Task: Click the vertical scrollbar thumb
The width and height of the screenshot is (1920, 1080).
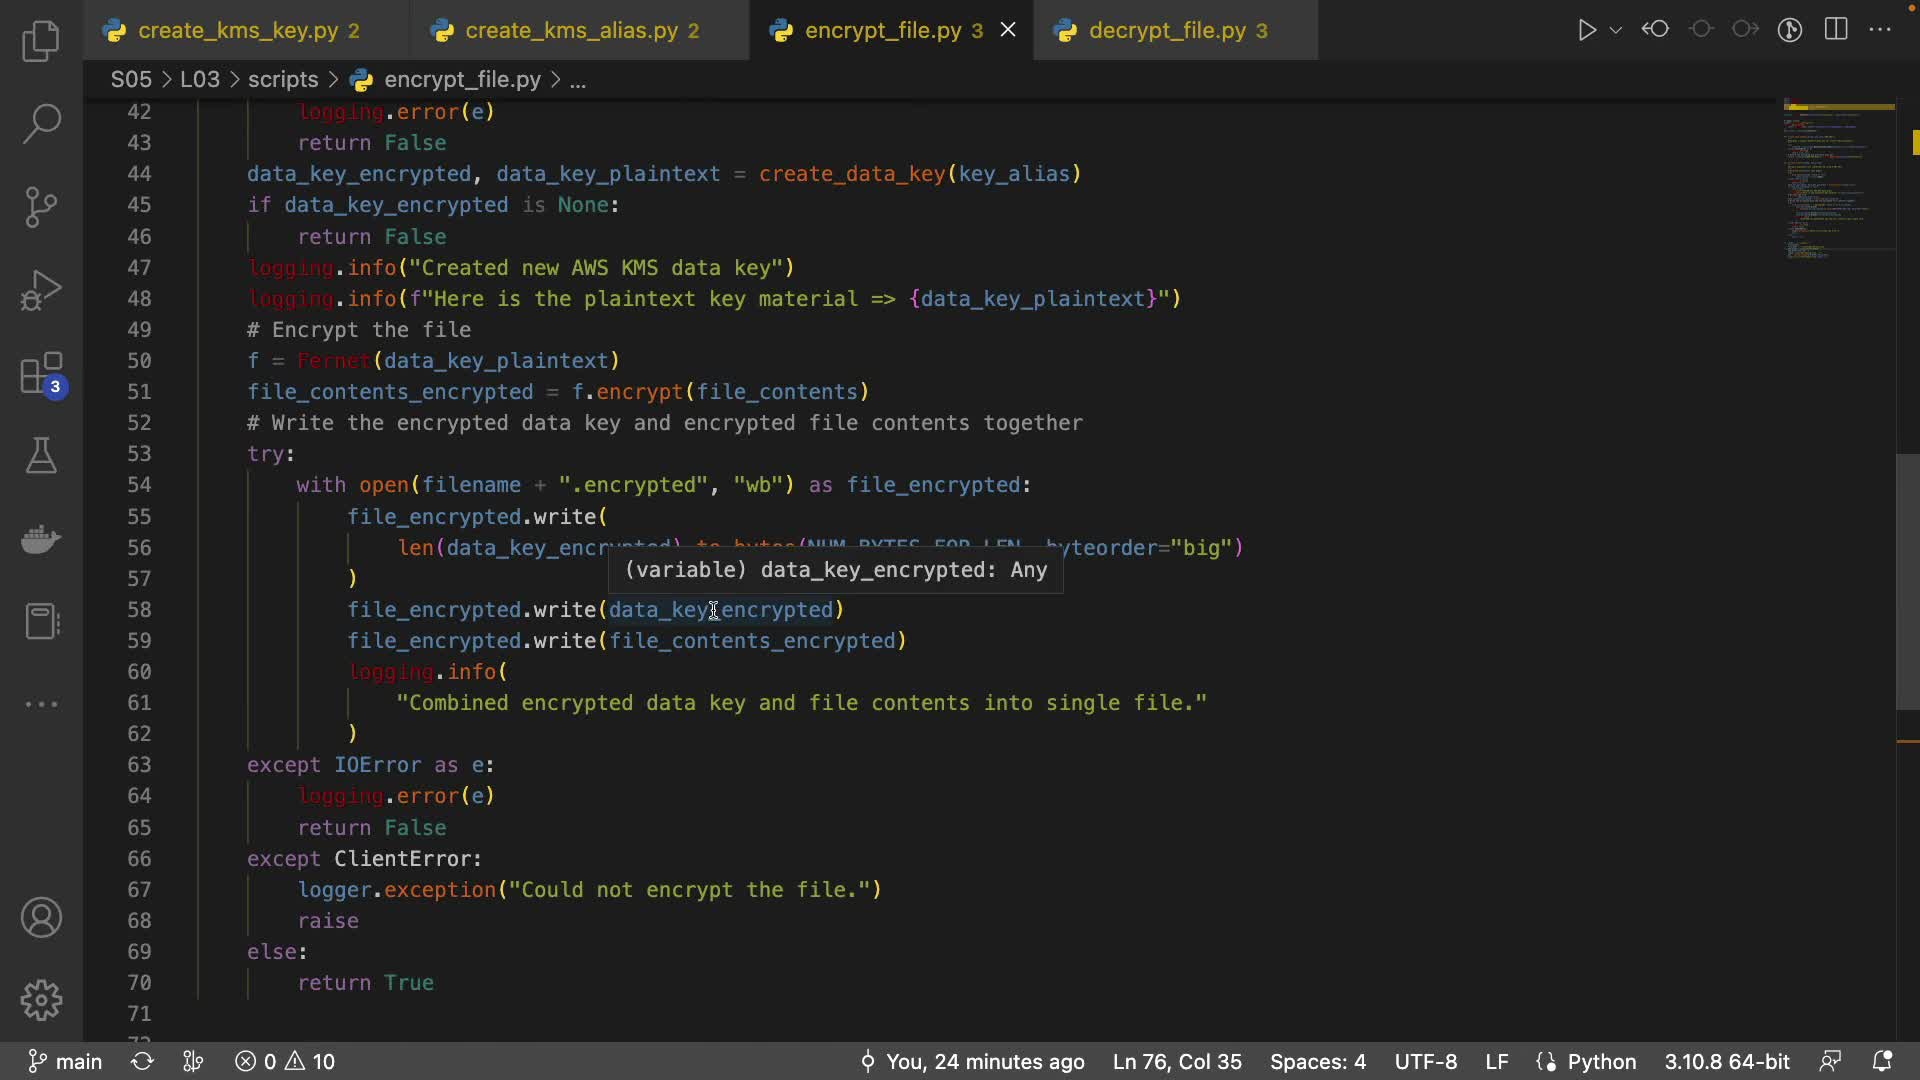Action: (x=1907, y=580)
